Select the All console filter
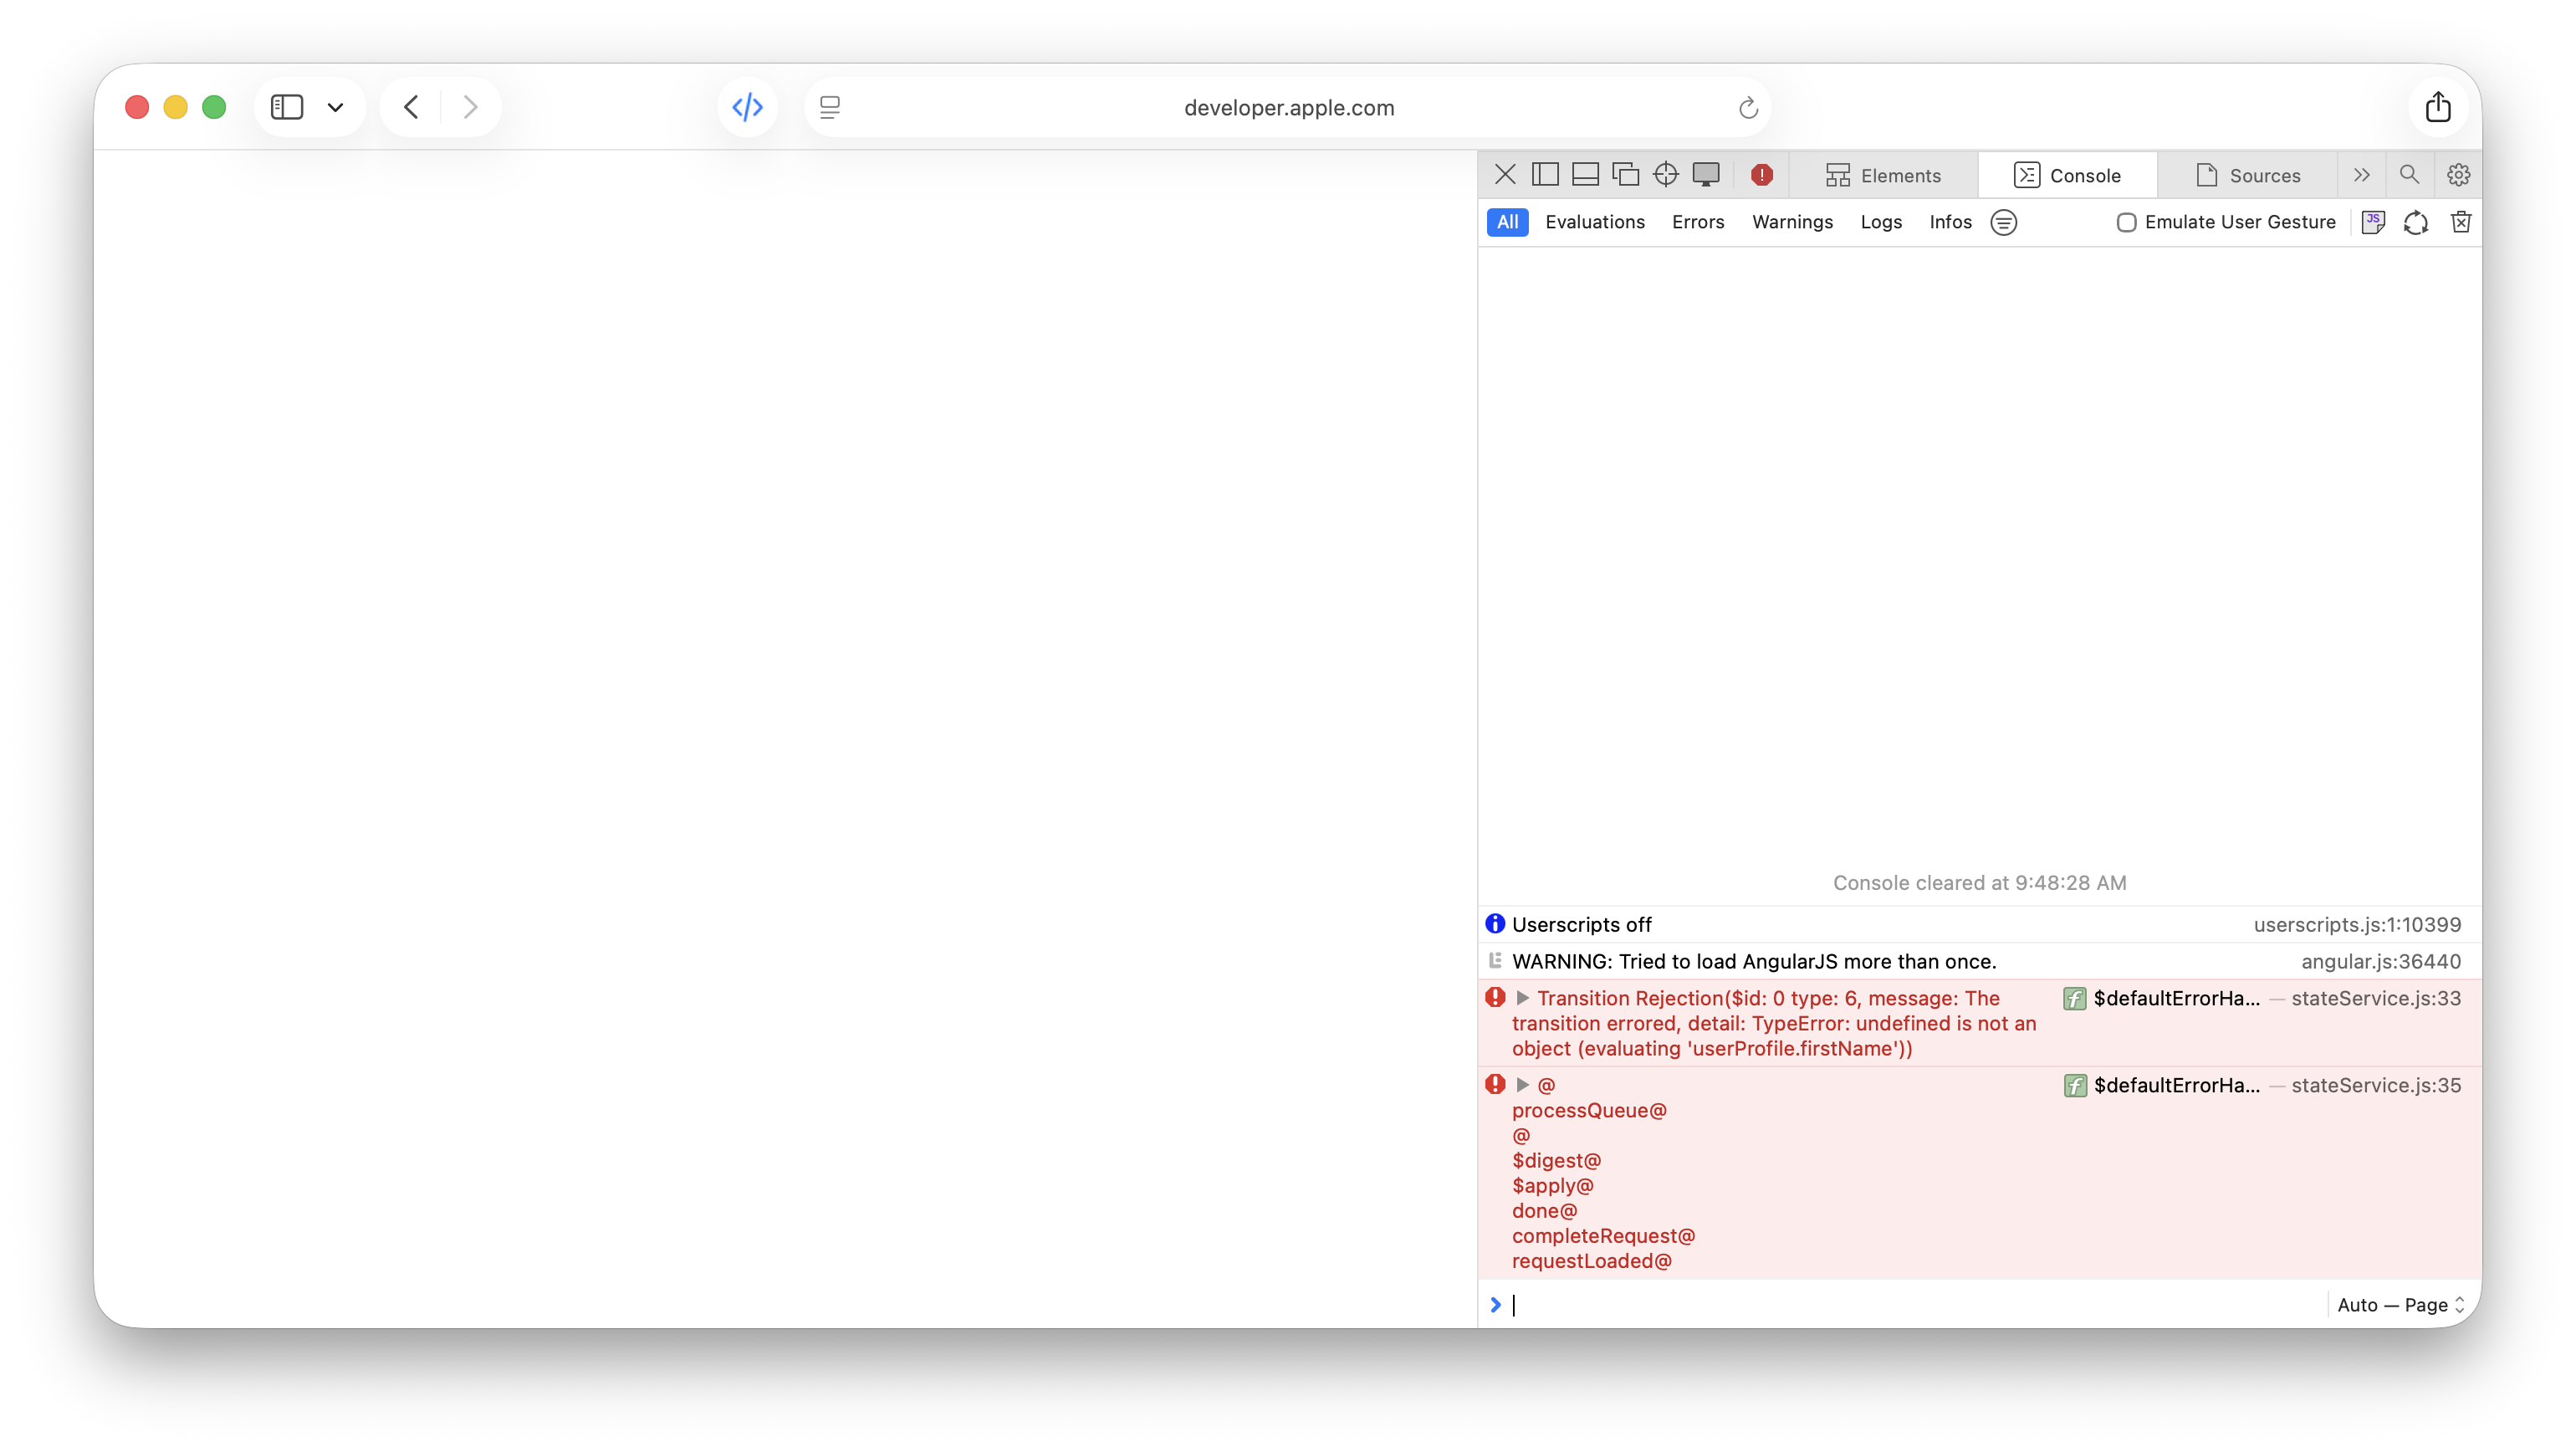Screen dimensions: 2576x1452 (1507, 222)
